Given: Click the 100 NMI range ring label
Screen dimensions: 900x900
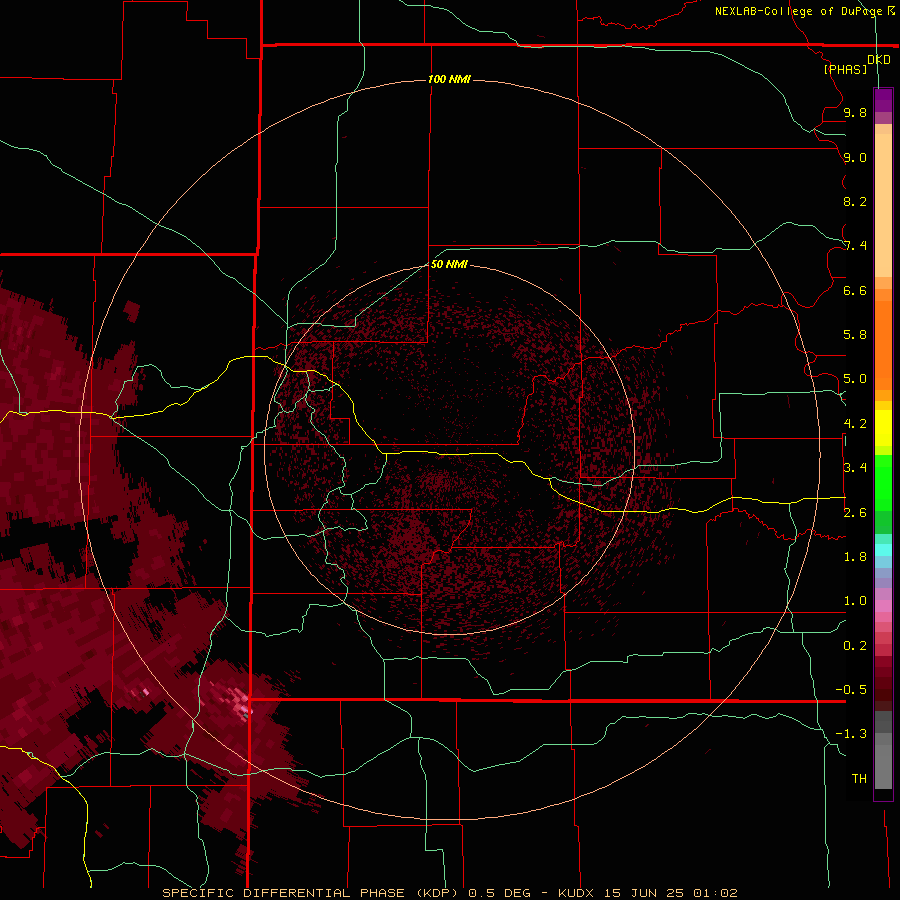Looking at the screenshot, I should pos(449,79).
